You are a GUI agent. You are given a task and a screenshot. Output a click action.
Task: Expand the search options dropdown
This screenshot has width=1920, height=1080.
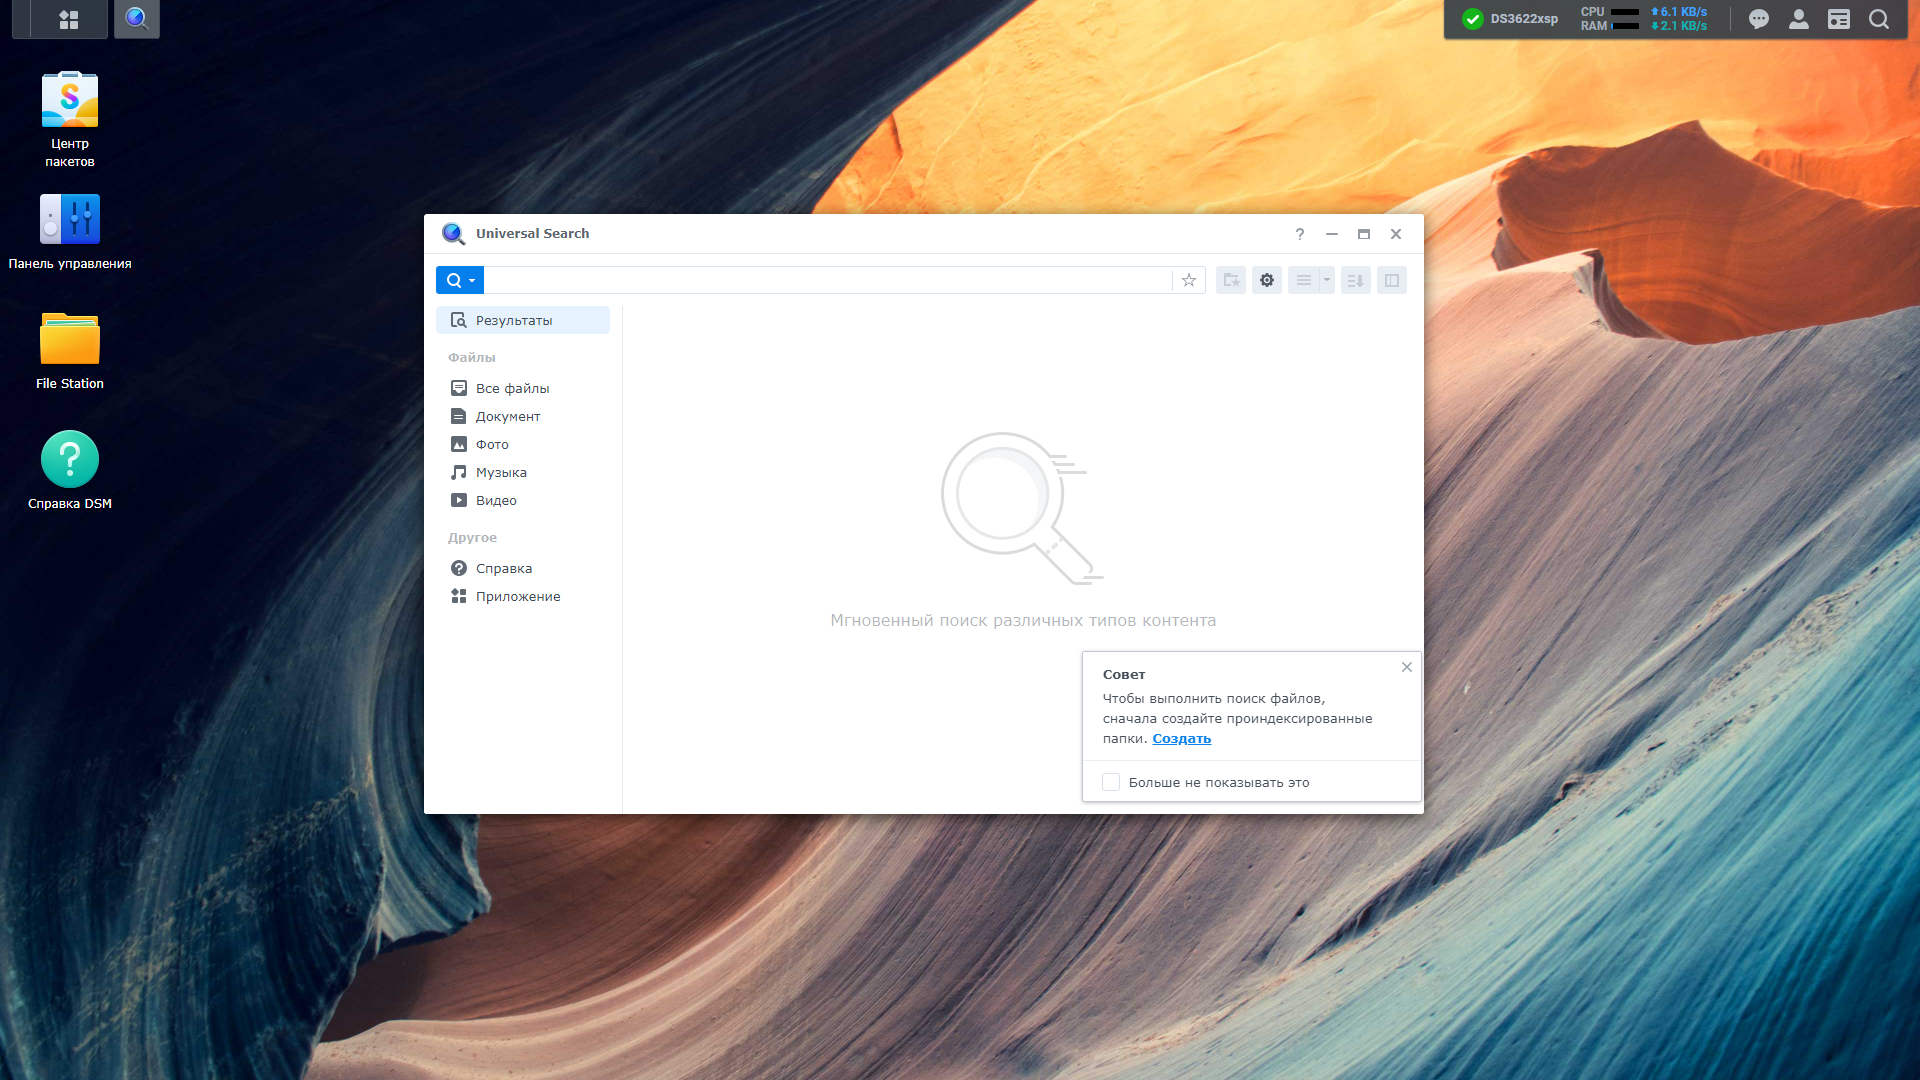pos(460,280)
